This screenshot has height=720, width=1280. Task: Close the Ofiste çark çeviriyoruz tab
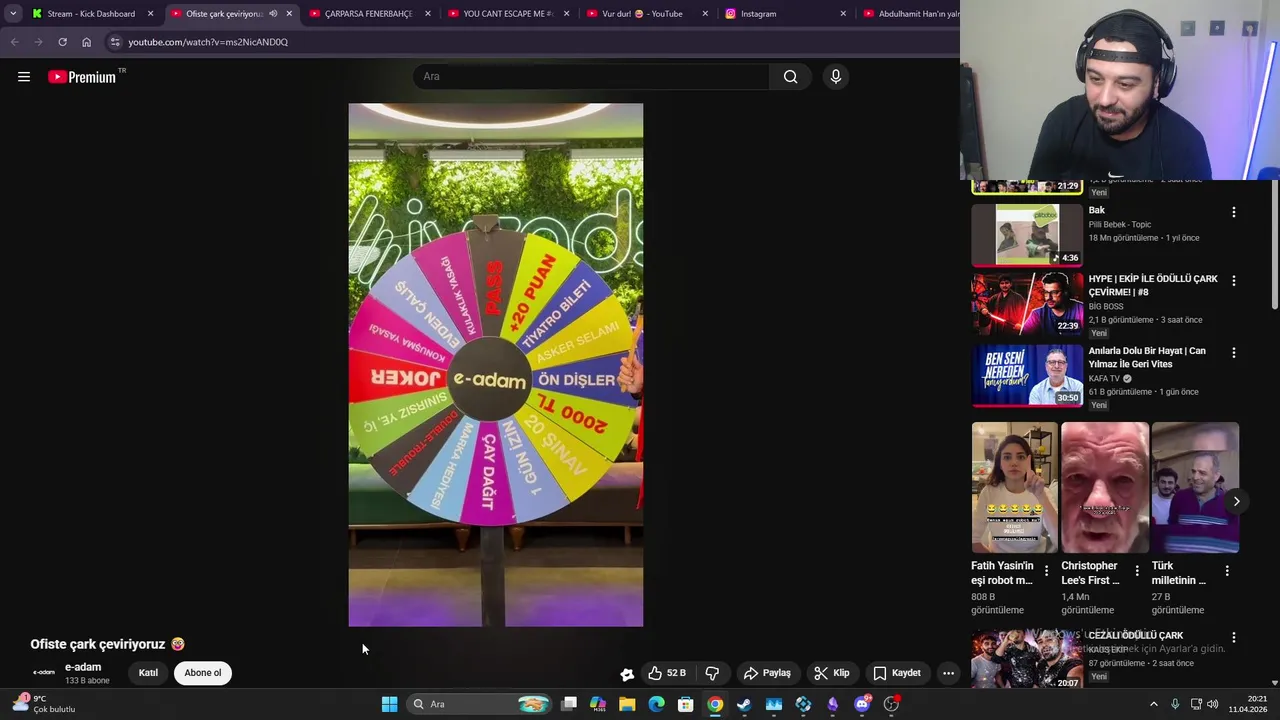coord(289,14)
